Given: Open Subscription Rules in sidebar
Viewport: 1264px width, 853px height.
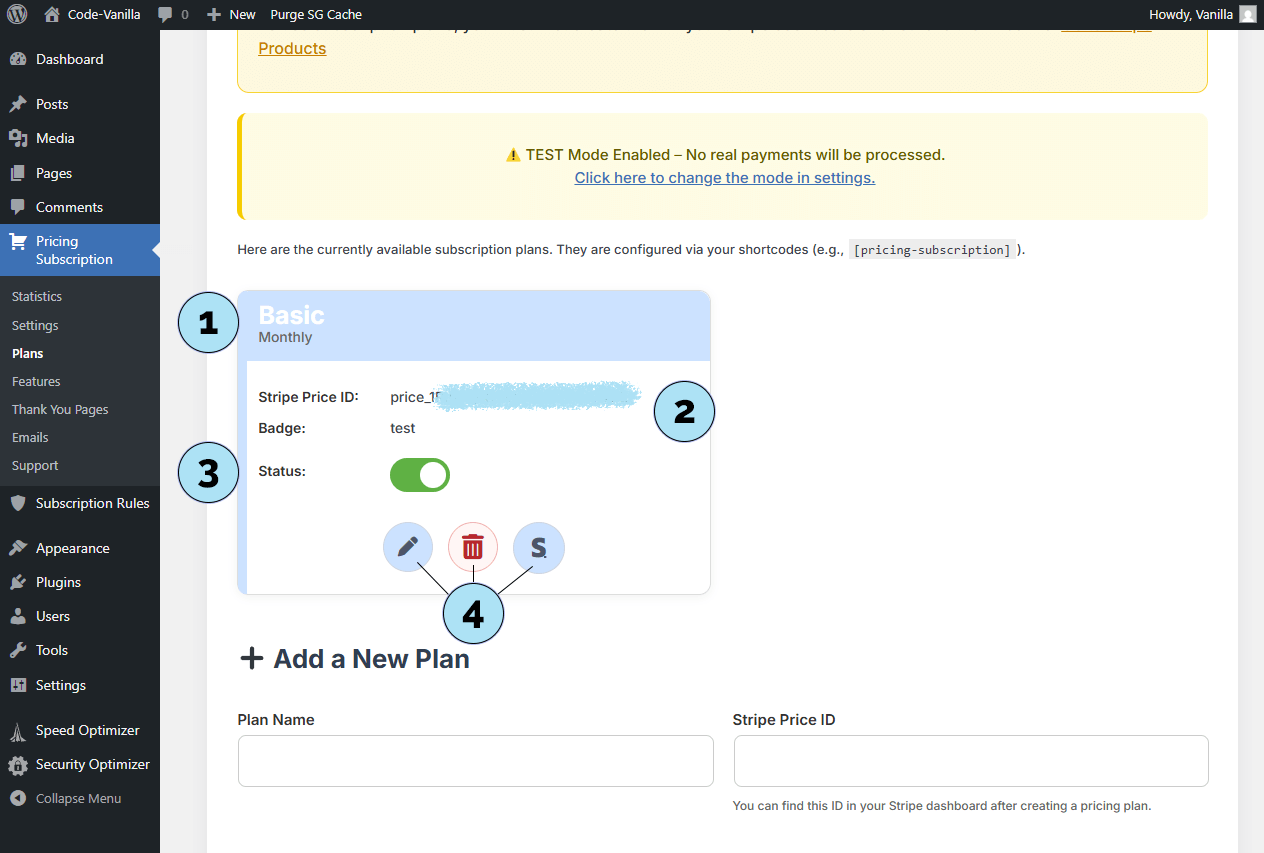Looking at the screenshot, I should [92, 503].
